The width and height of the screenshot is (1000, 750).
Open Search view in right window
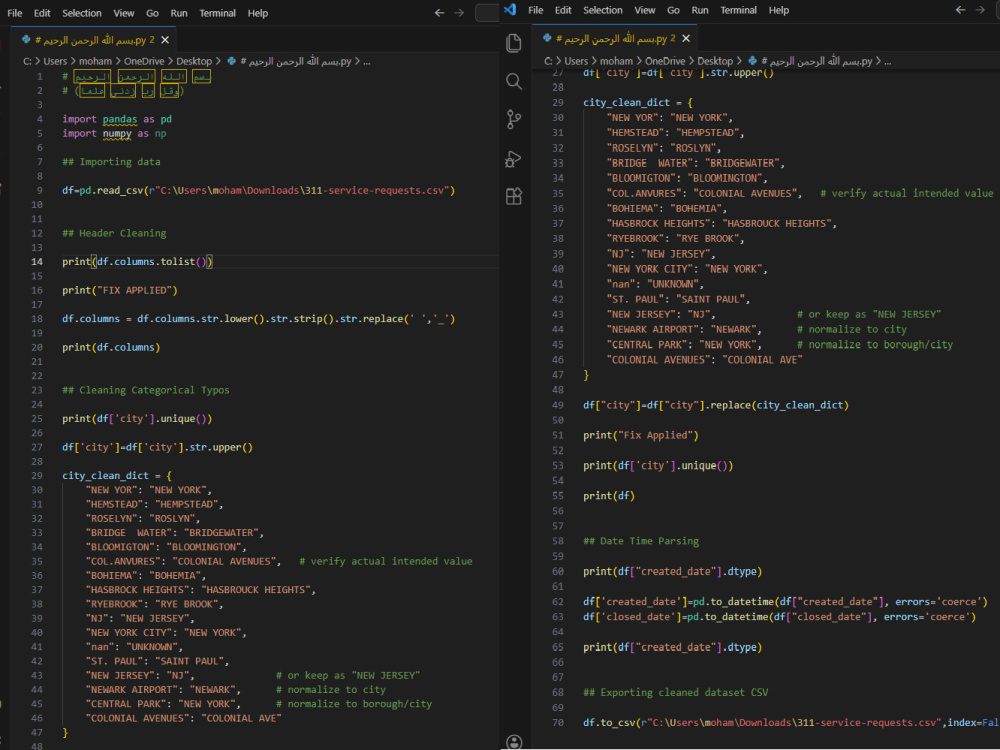(513, 81)
